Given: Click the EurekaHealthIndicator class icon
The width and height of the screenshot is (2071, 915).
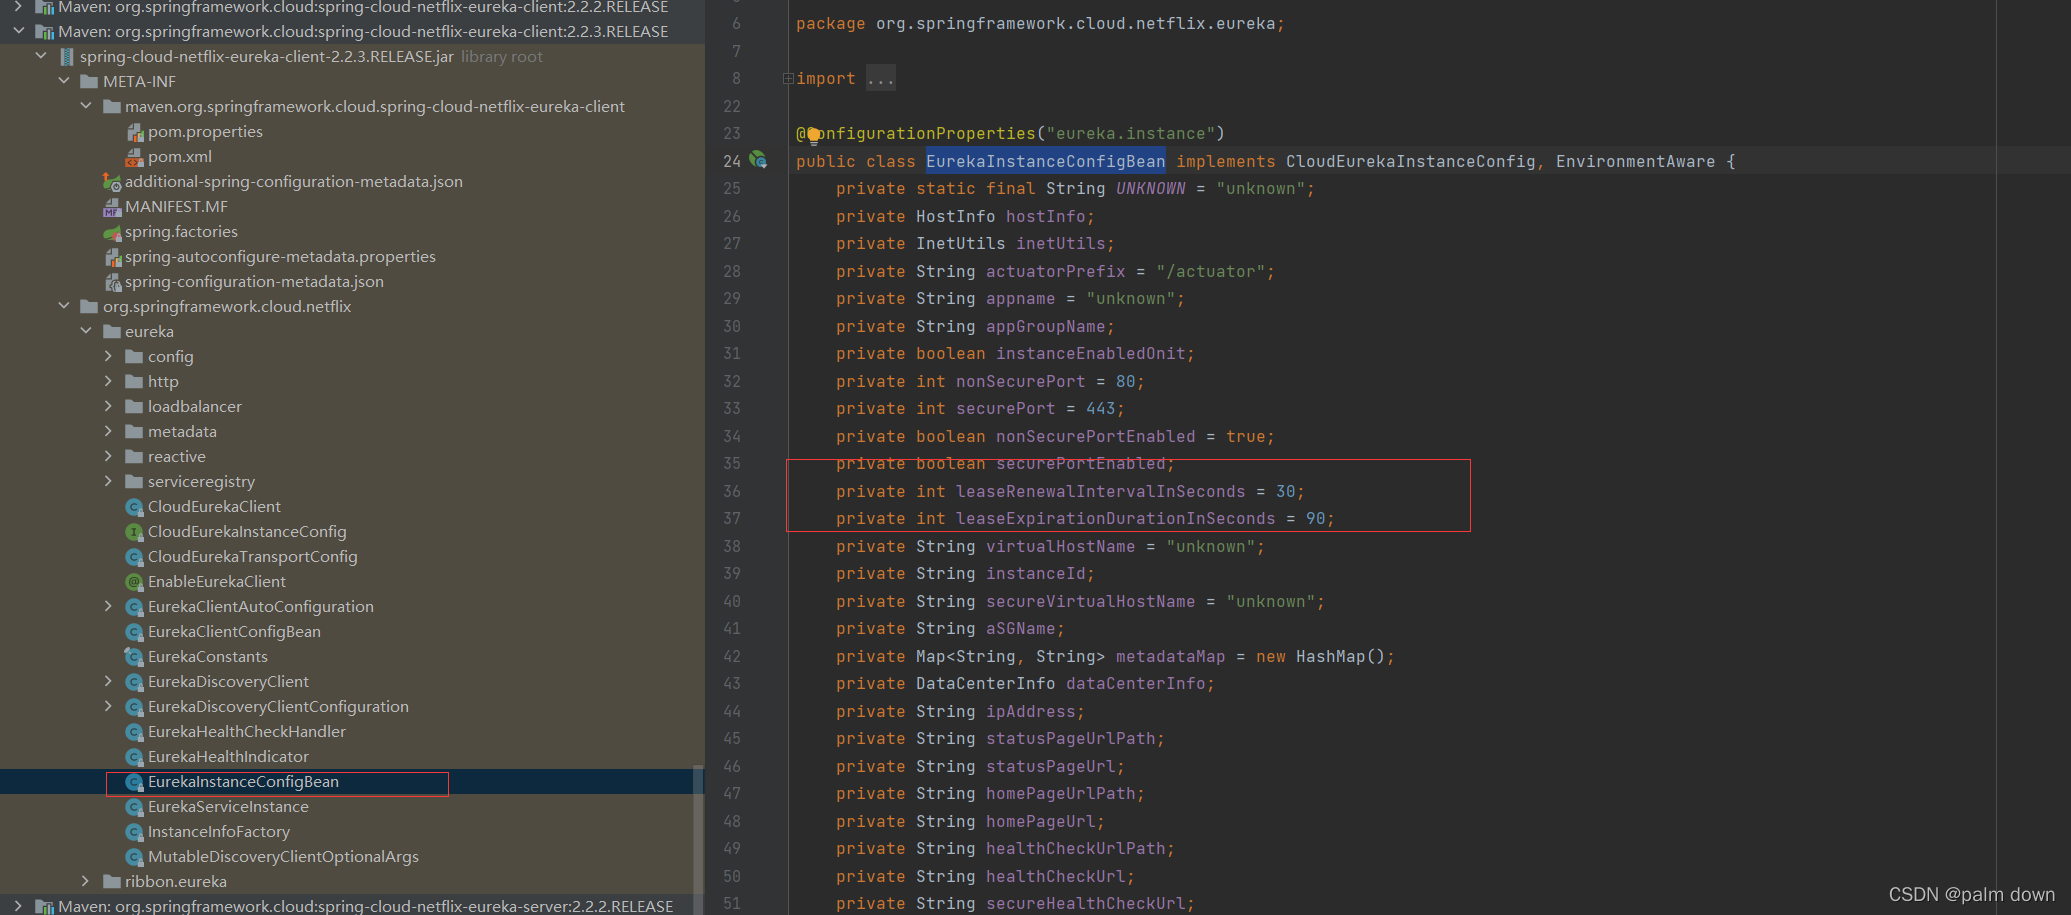Looking at the screenshot, I should point(134,757).
